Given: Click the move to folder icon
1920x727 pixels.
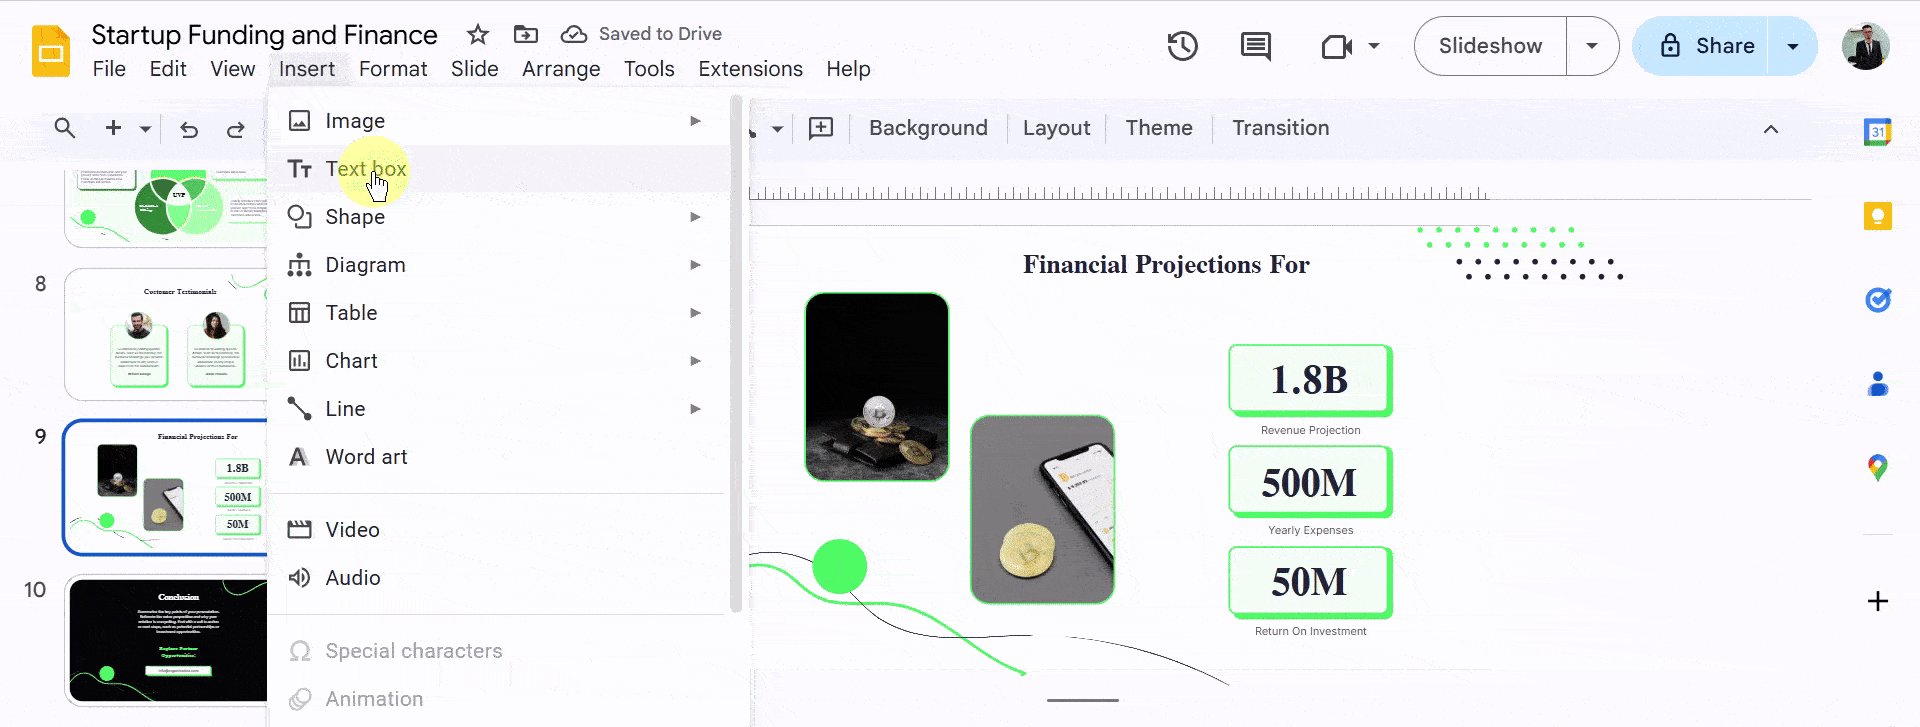Looking at the screenshot, I should point(525,34).
